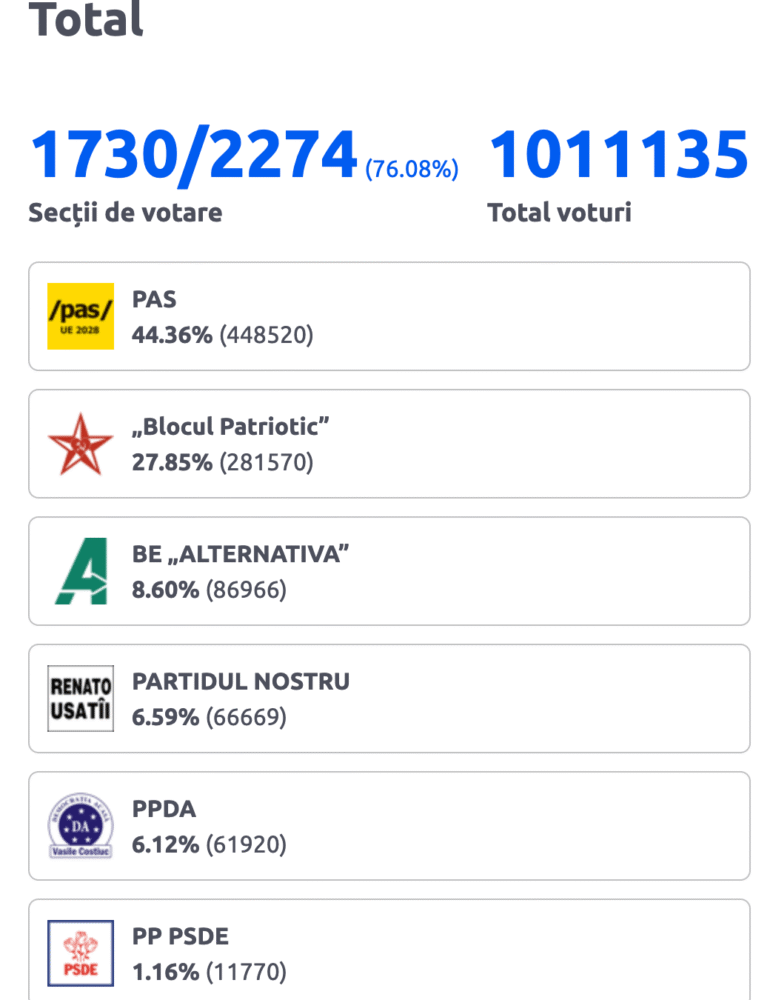Viewport: 773px width, 1000px height.
Task: Select the PARTIDUL NOSTRU party name
Action: tap(240, 681)
